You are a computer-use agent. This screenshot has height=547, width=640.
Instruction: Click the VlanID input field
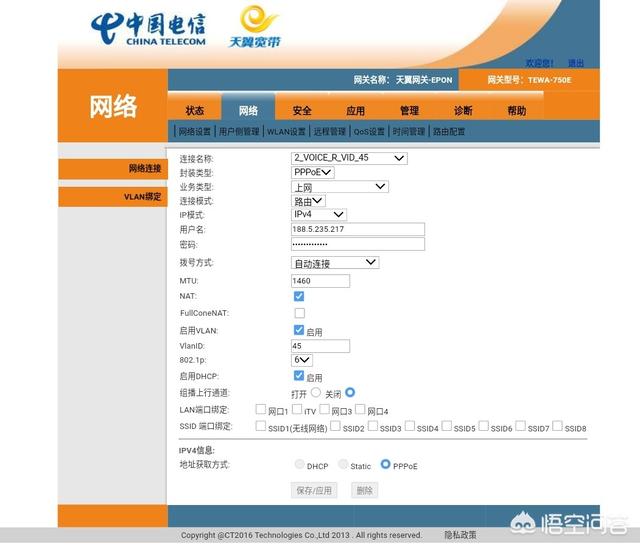(320, 346)
